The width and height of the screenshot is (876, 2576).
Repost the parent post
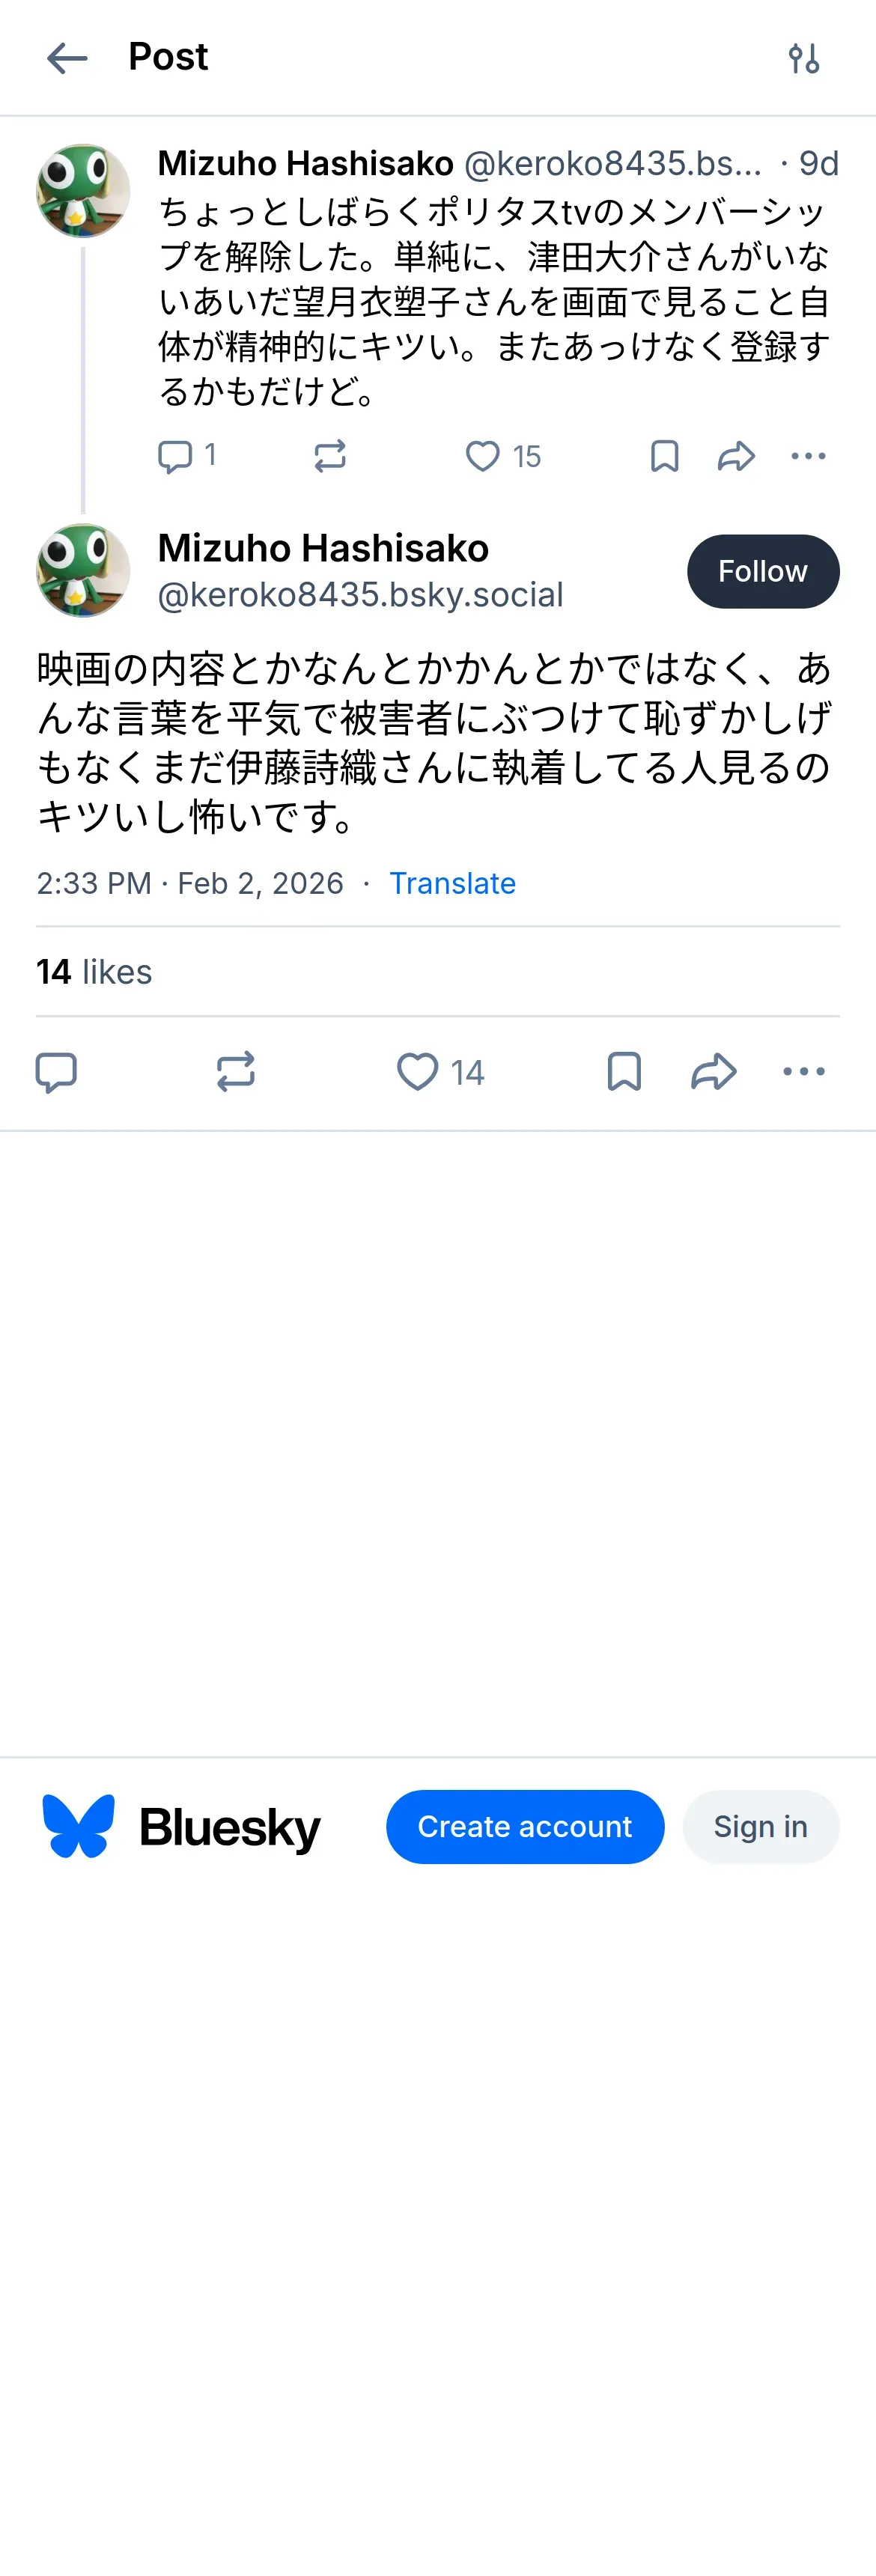click(x=330, y=456)
